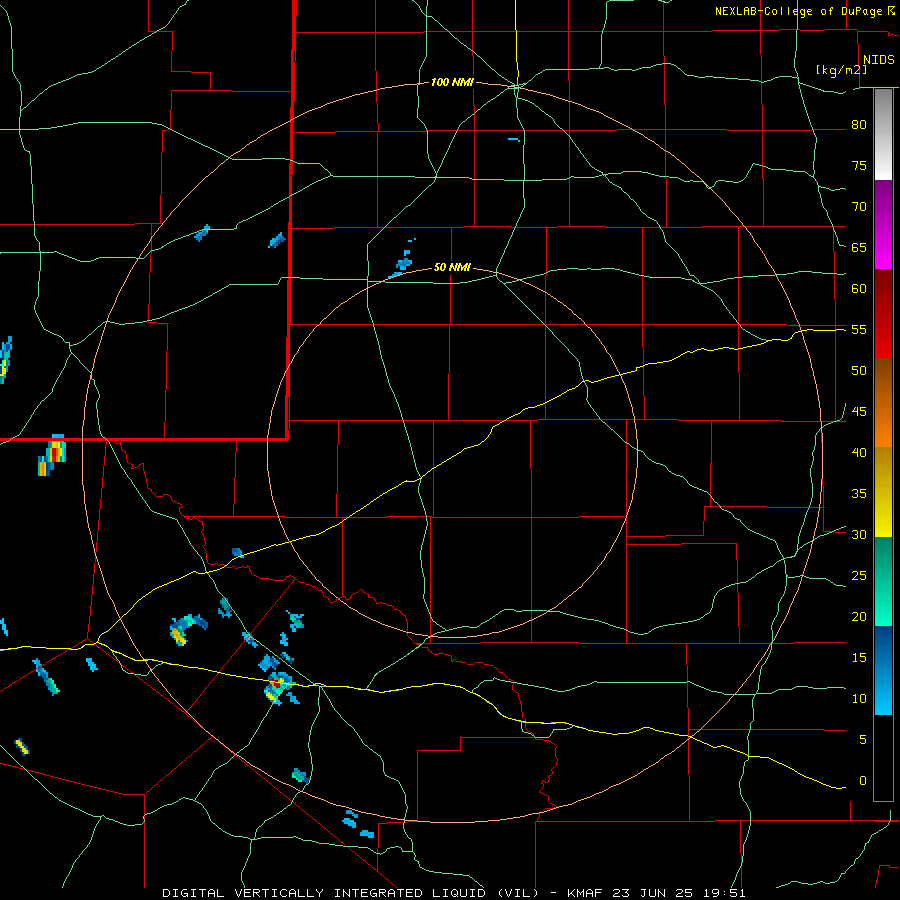
Task: Click the Digital Vertically Integrated Liquid caption
Action: click(x=352, y=893)
